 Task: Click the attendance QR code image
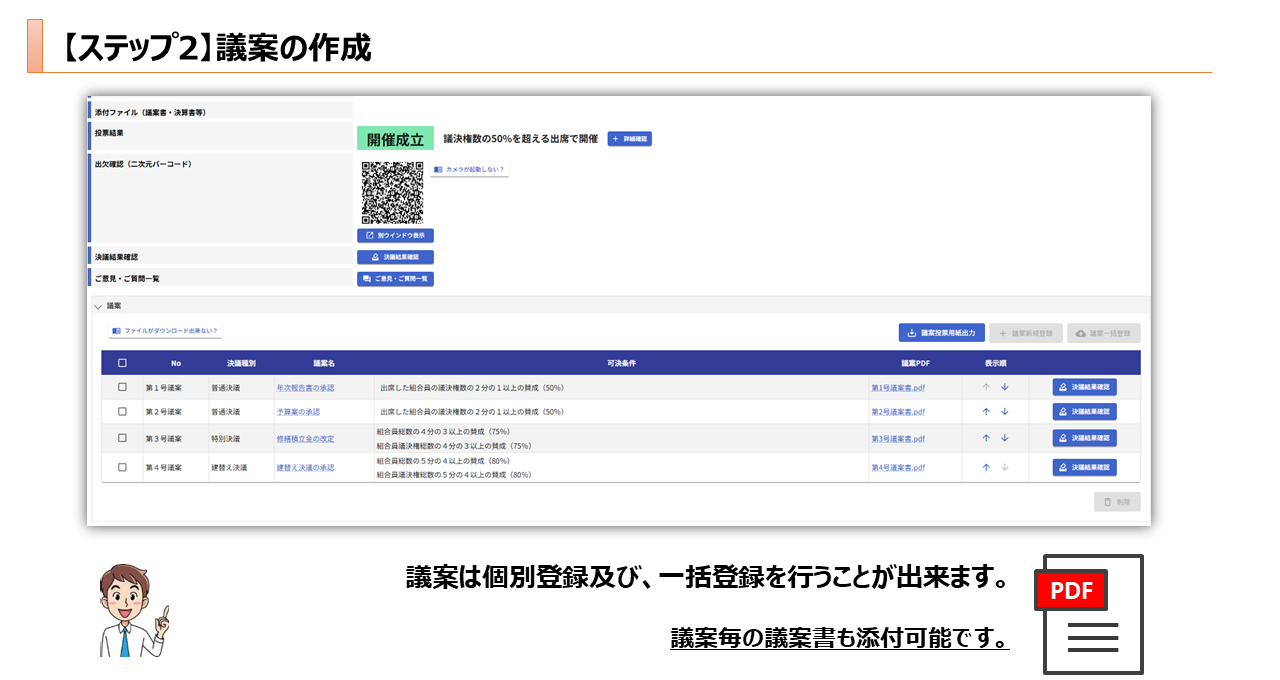point(392,192)
